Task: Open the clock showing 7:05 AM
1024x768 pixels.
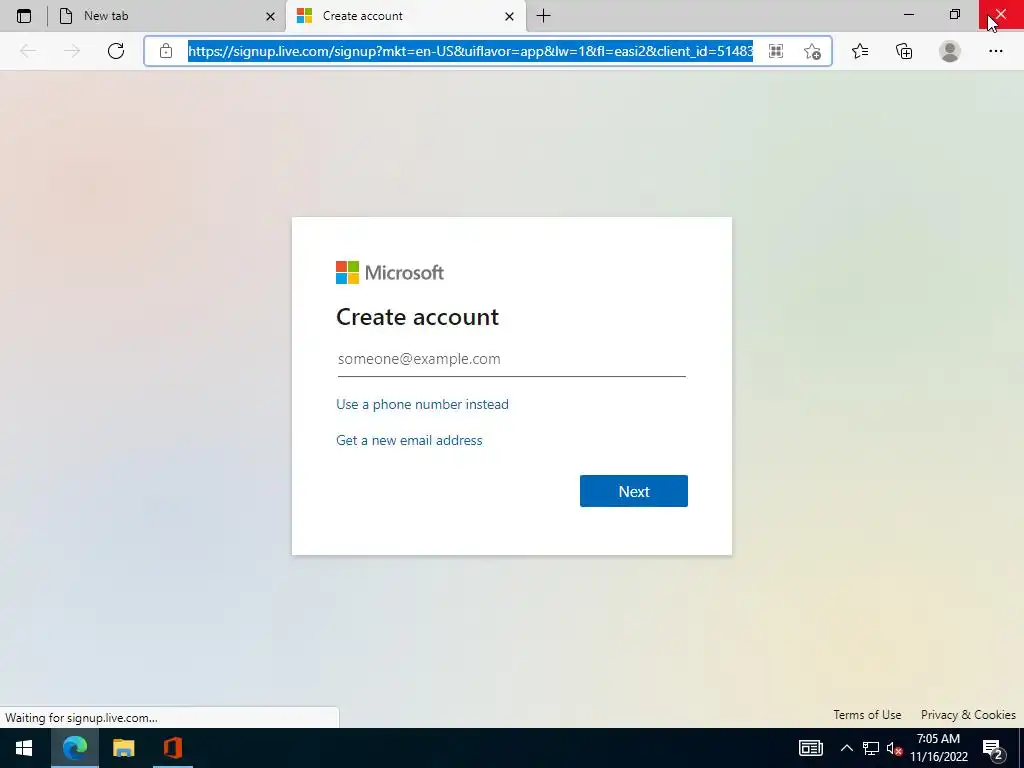Action: pos(938,748)
